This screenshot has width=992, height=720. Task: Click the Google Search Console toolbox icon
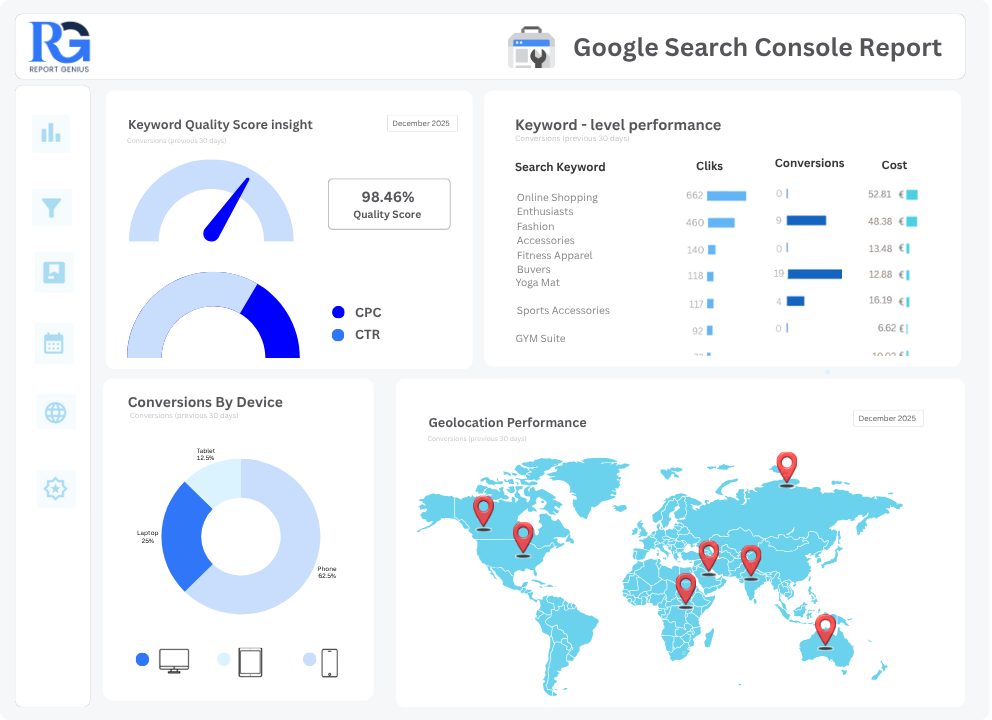[x=531, y=47]
